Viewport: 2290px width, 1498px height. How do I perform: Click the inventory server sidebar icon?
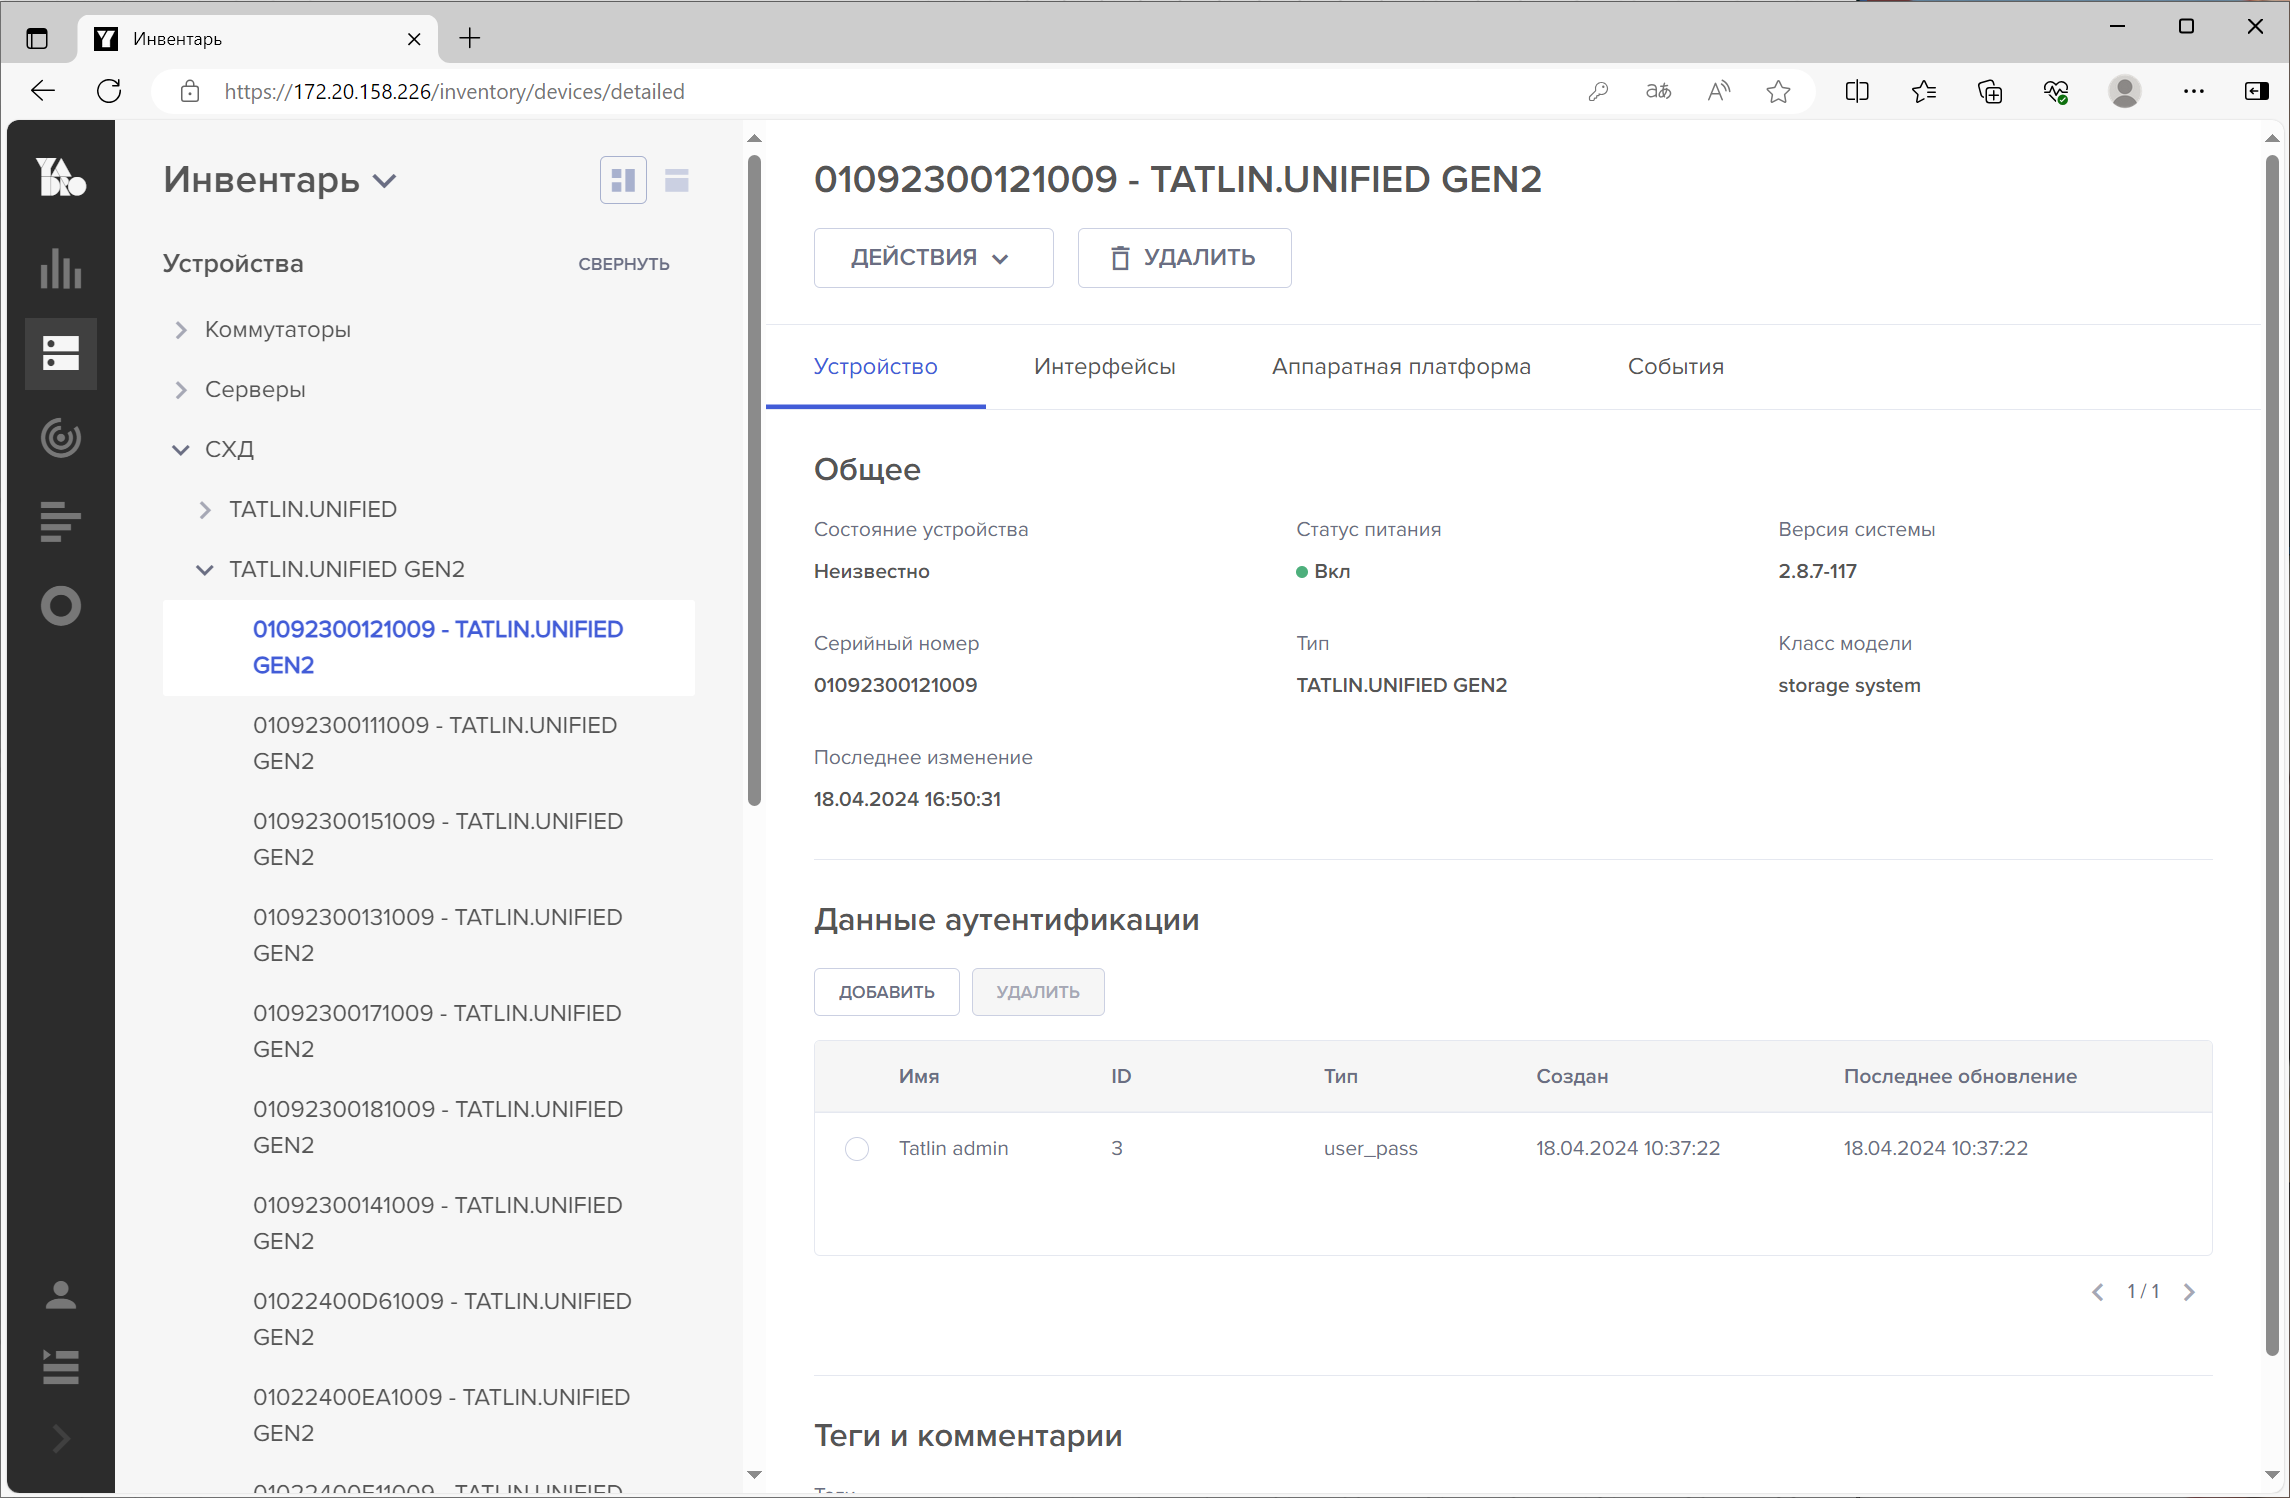(61, 353)
